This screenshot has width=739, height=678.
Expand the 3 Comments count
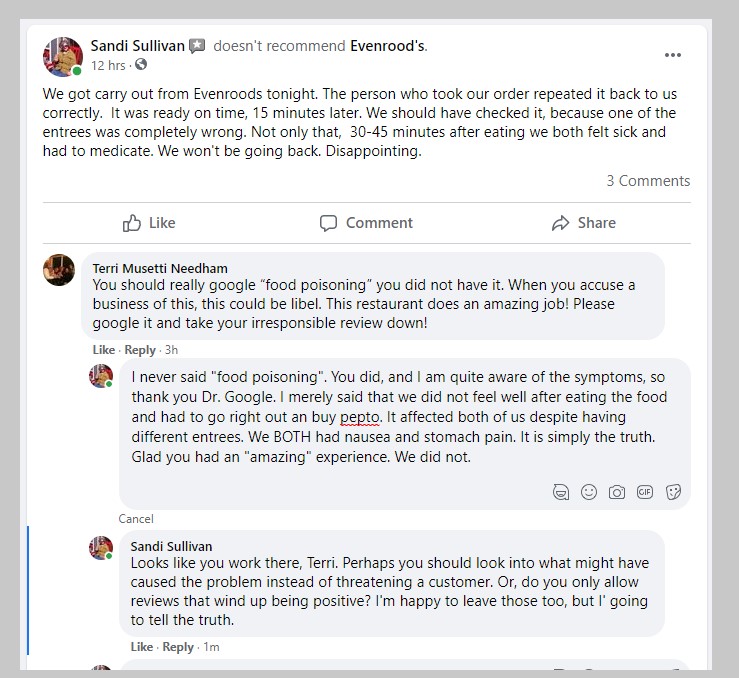point(648,181)
